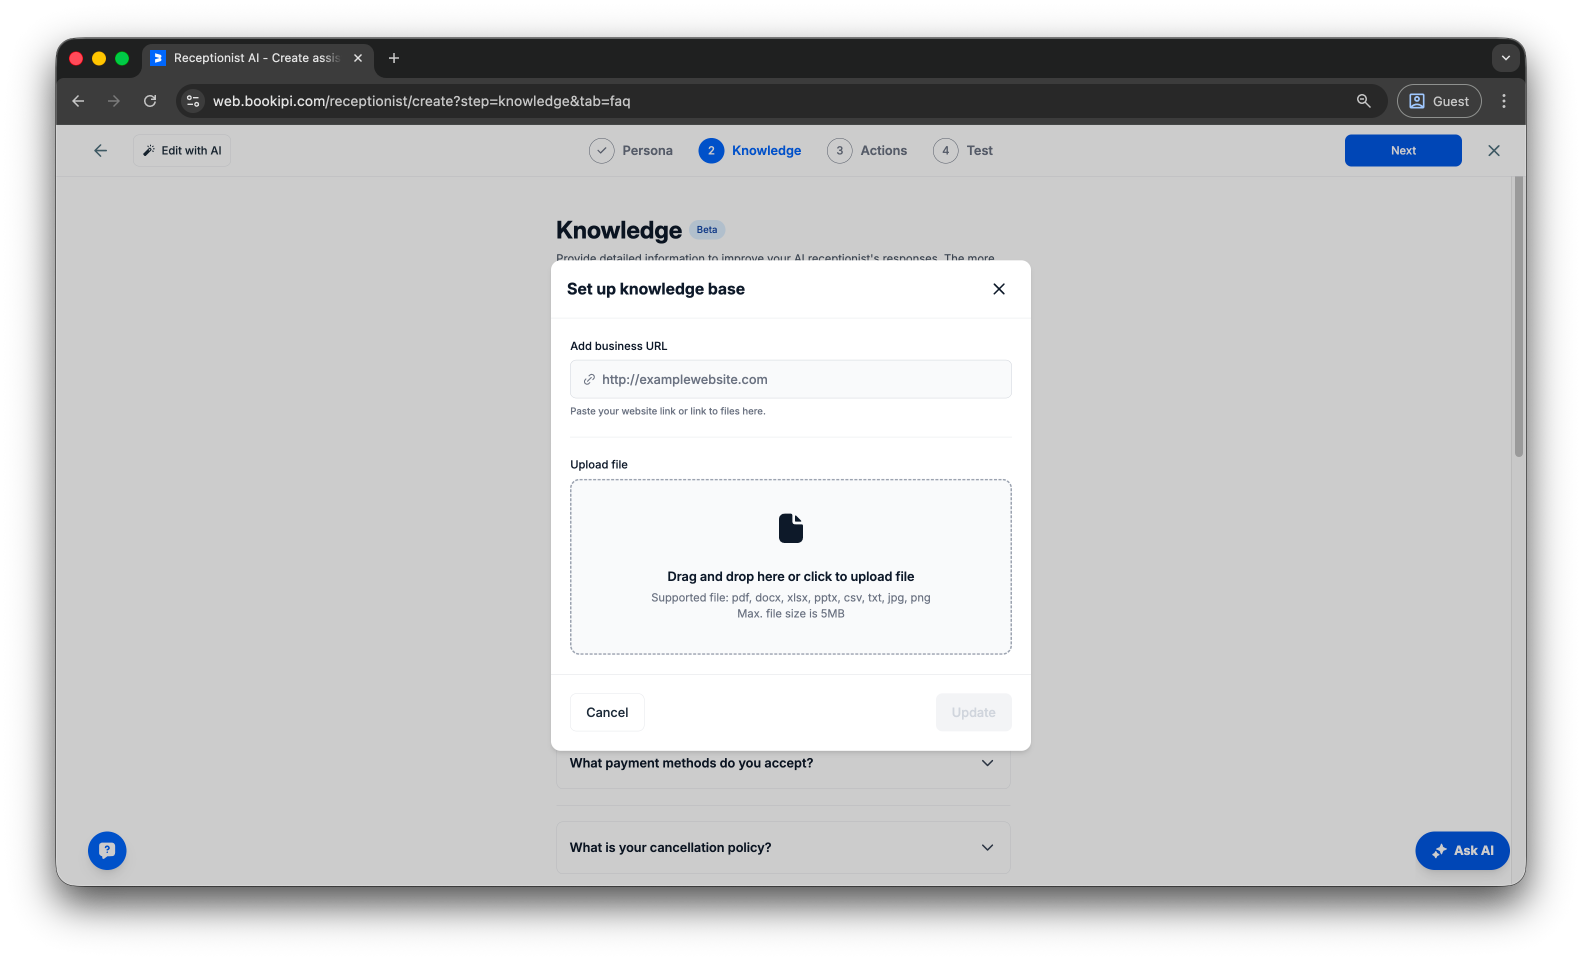Click the upload file document icon
The height and width of the screenshot is (960, 1582).
pyautogui.click(x=790, y=528)
